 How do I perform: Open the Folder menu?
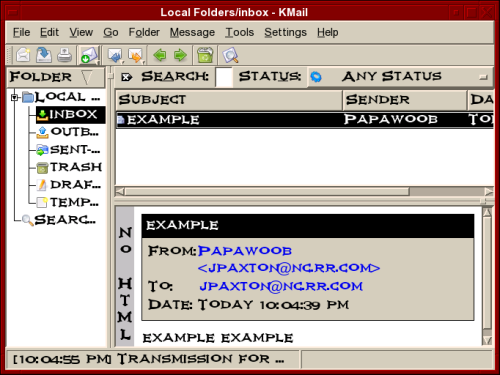point(144,32)
